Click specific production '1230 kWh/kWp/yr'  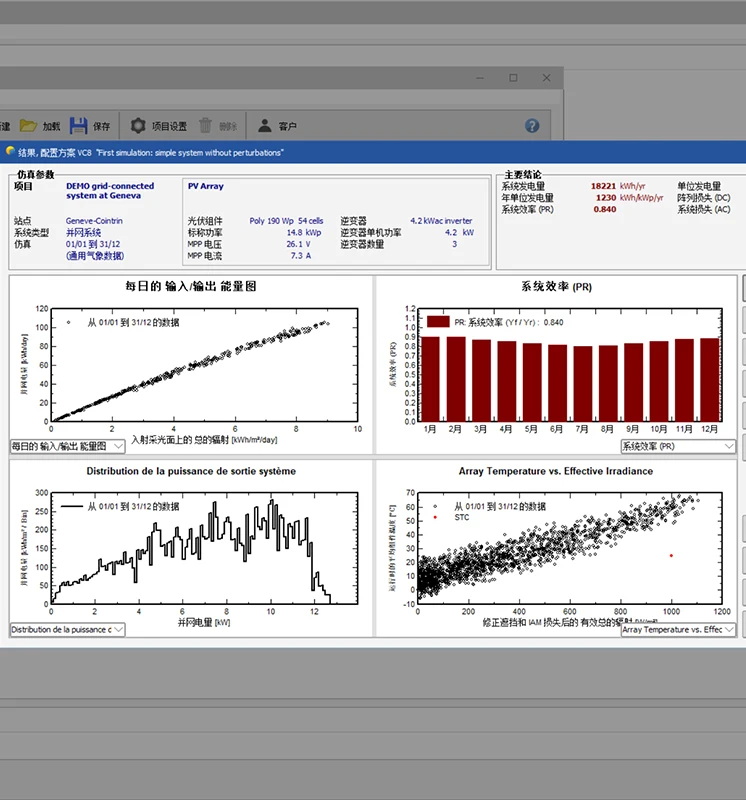pyautogui.click(x=629, y=198)
